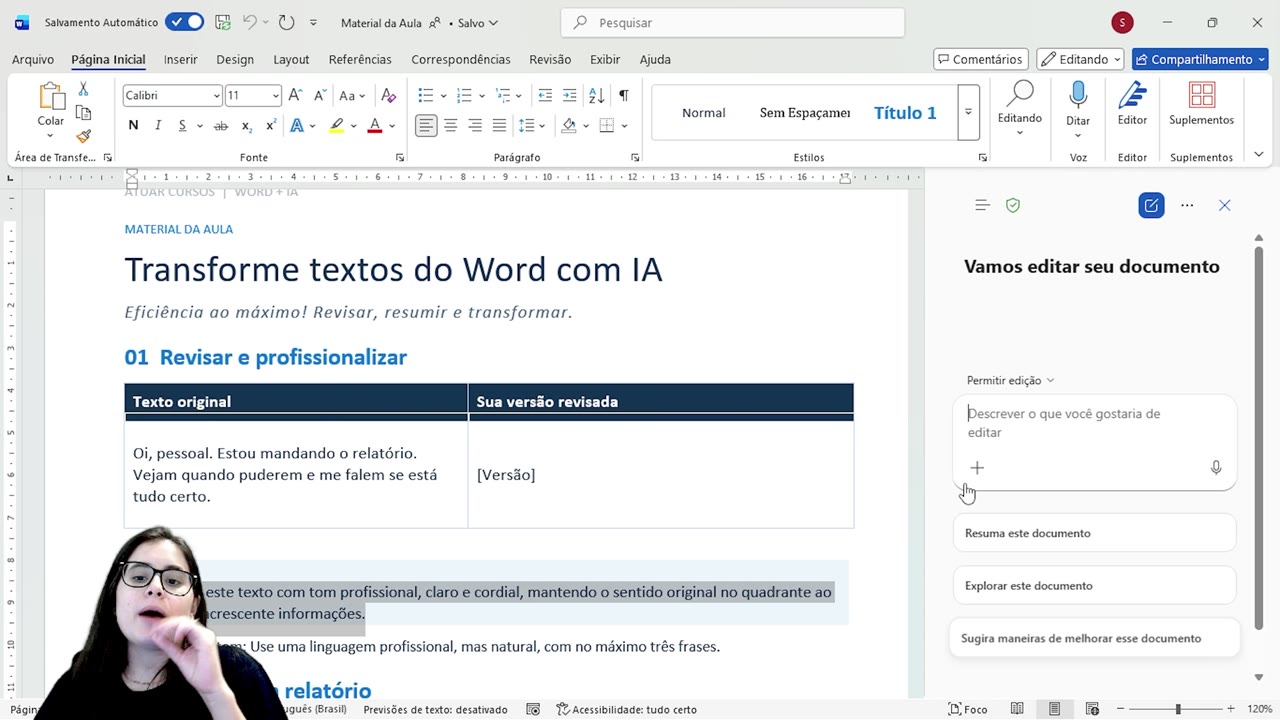Image resolution: width=1280 pixels, height=720 pixels.
Task: Select the Normal style
Action: pos(704,113)
